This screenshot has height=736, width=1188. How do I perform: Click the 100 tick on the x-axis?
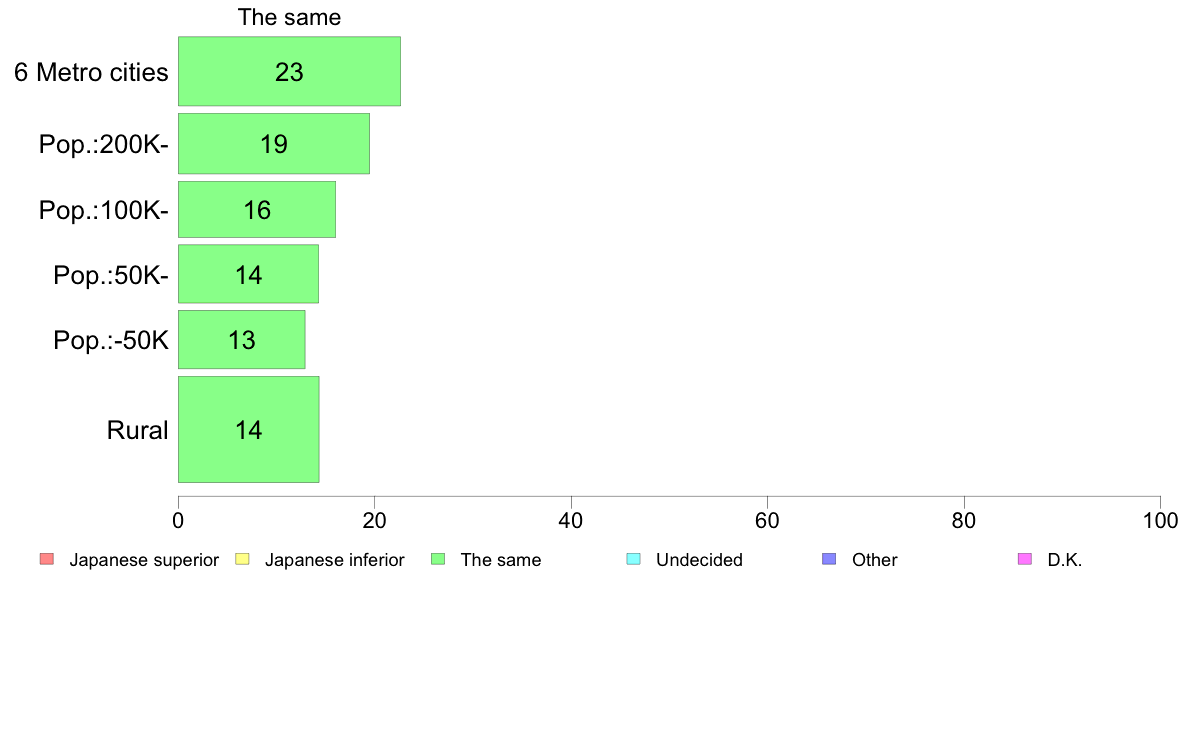[1160, 521]
